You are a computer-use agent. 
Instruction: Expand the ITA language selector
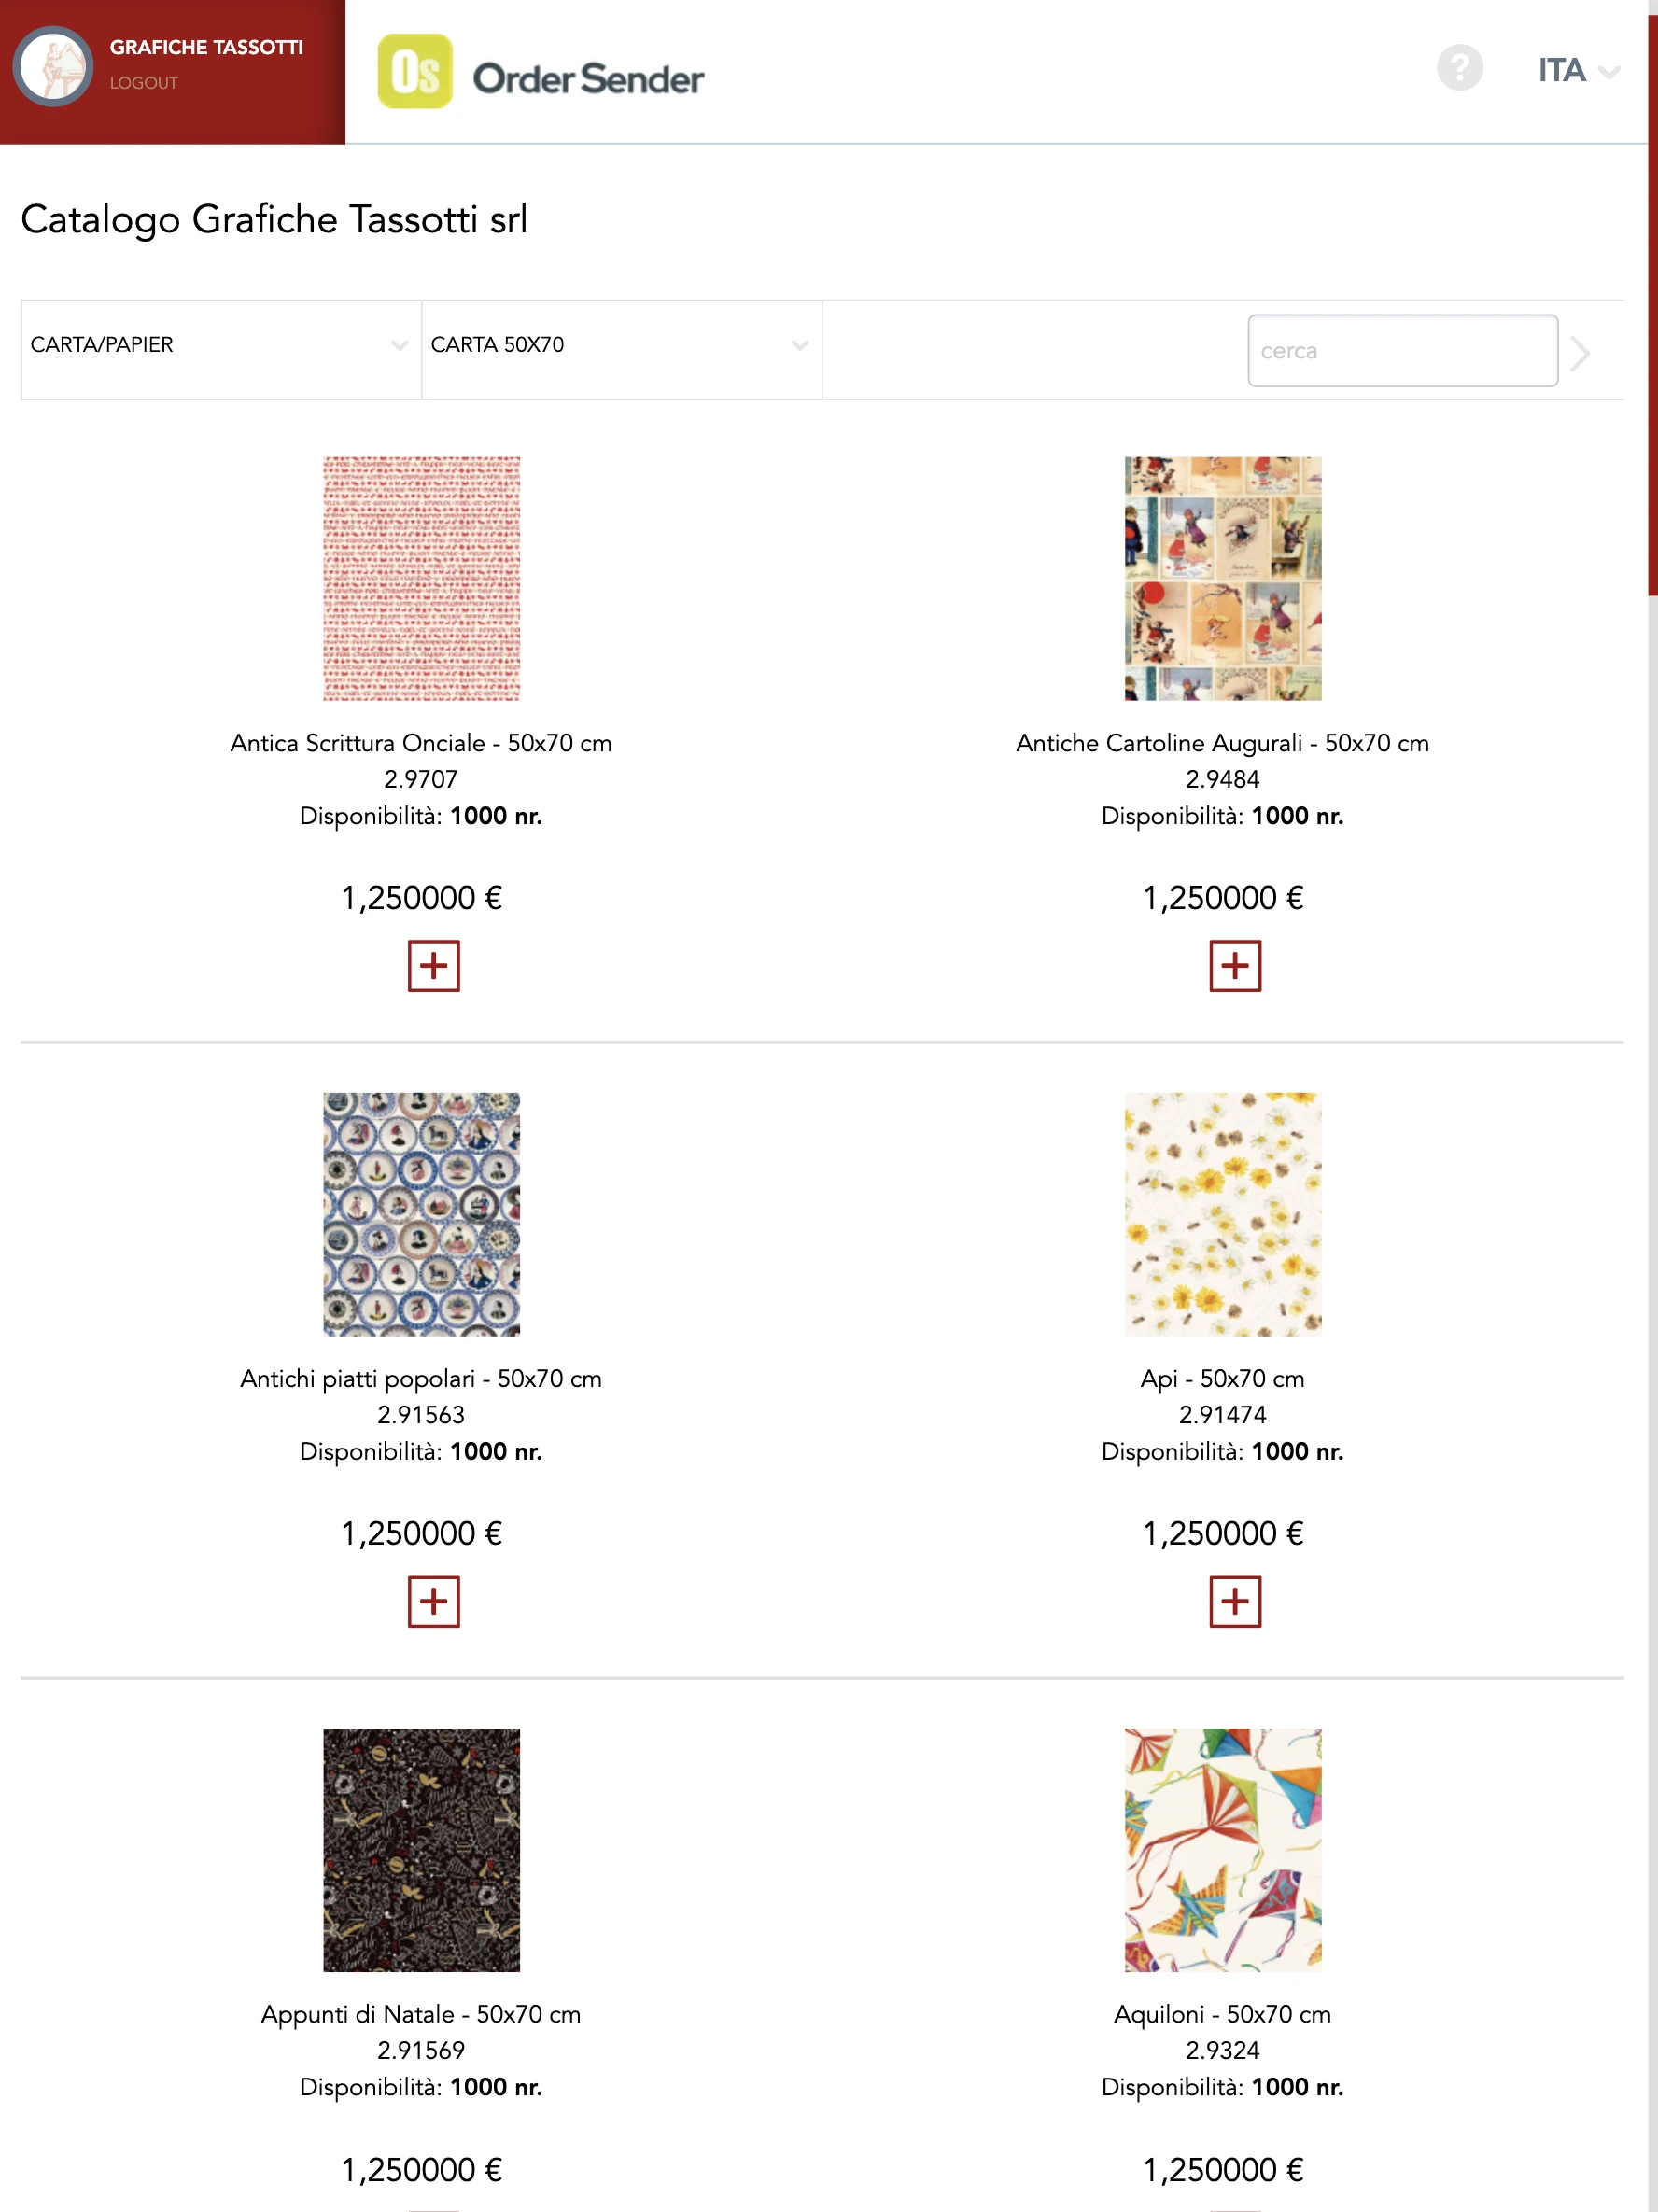(x=1578, y=71)
